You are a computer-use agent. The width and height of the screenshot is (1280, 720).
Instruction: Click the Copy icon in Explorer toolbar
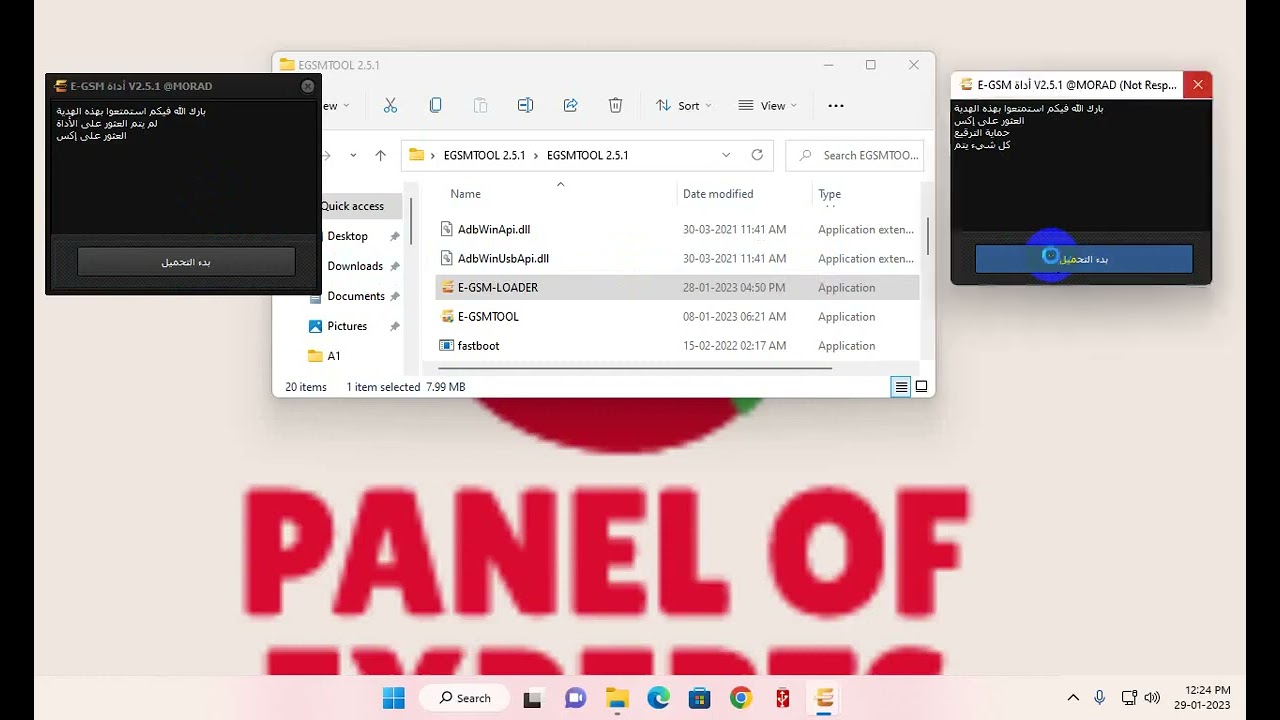pos(435,105)
